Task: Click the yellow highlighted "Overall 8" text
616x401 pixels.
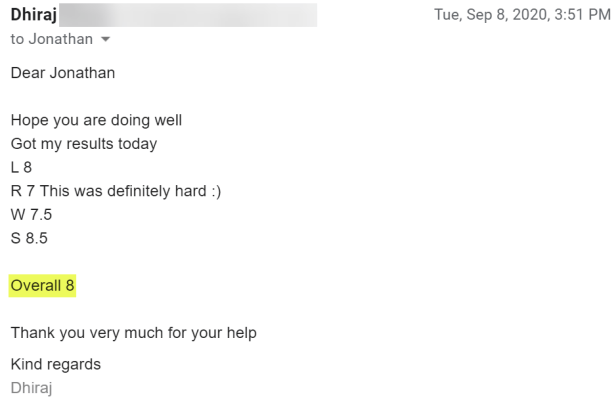Action: point(43,286)
